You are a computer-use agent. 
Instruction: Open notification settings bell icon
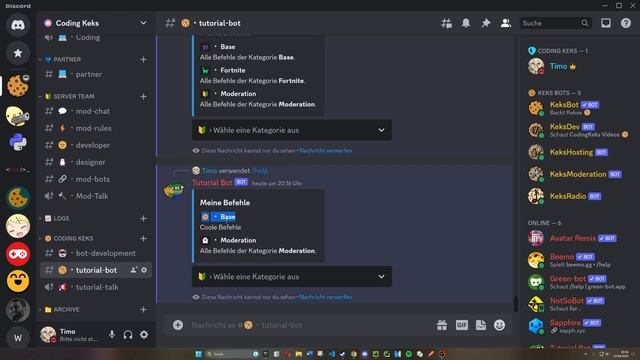[466, 23]
